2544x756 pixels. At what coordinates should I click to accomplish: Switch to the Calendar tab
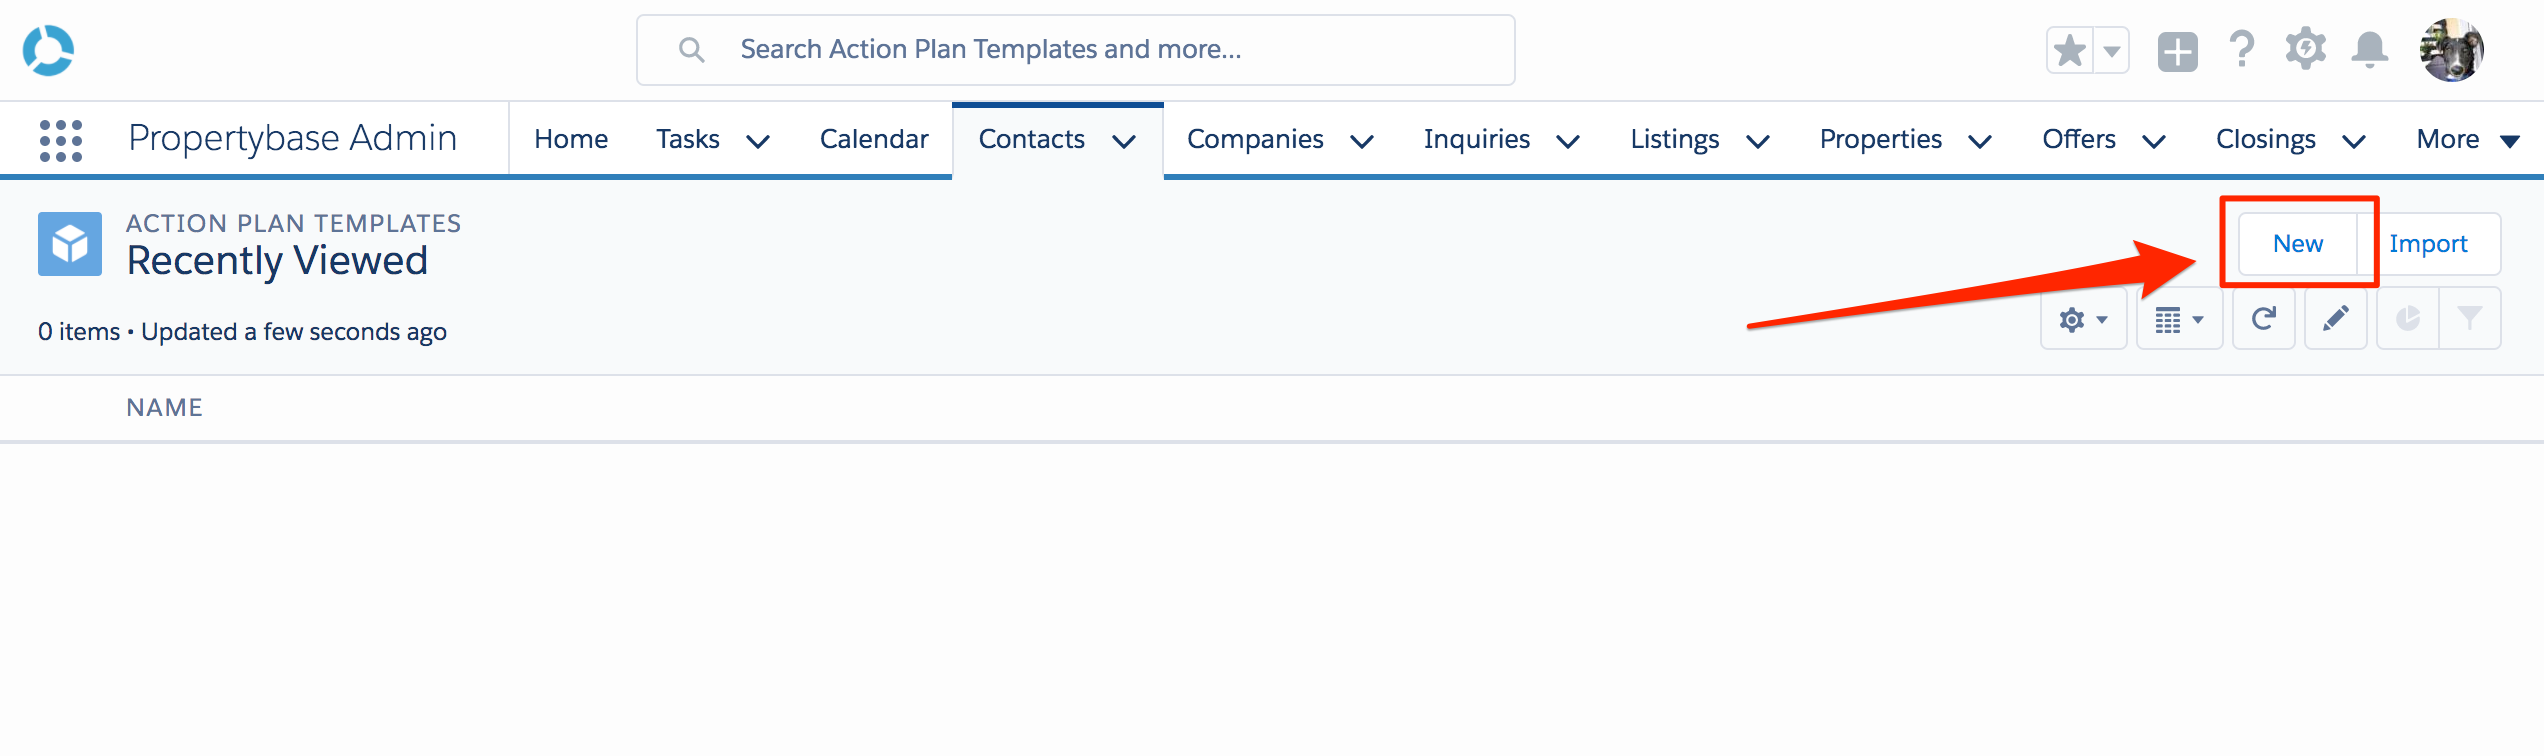pyautogui.click(x=874, y=139)
